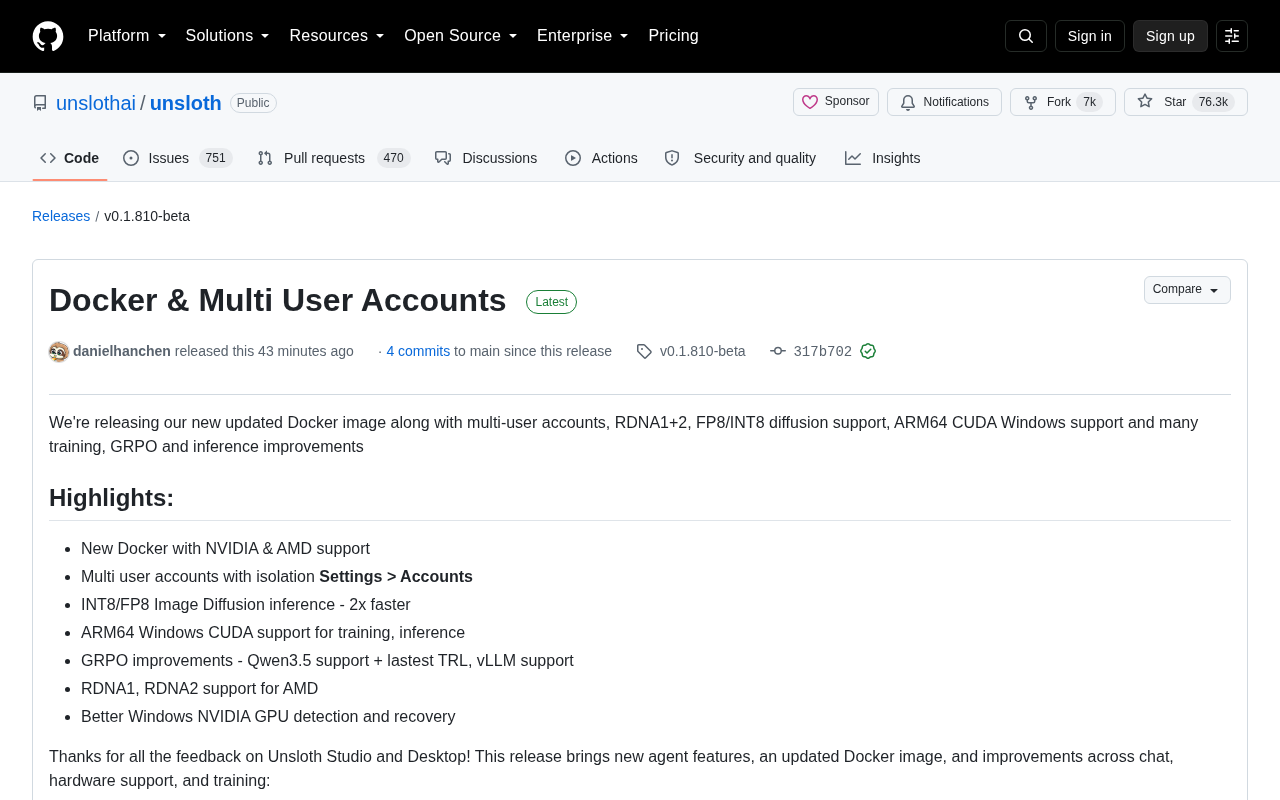Click the Sign up button
The height and width of the screenshot is (800, 1280).
(1170, 36)
